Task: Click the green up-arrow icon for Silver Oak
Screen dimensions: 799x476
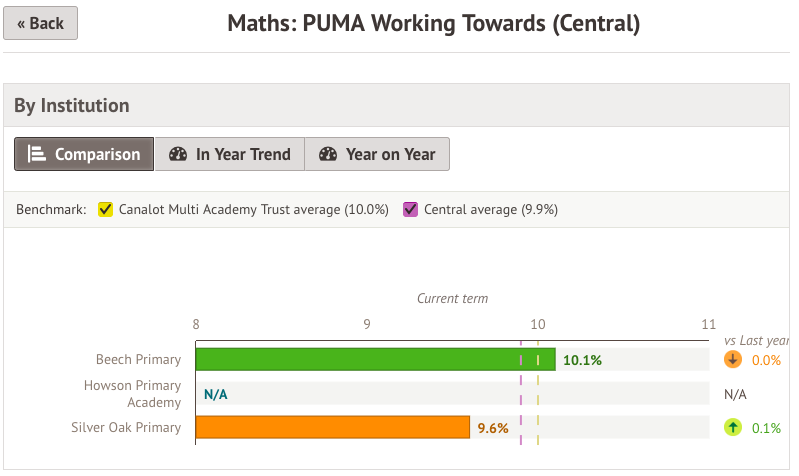Action: pyautogui.click(x=733, y=428)
